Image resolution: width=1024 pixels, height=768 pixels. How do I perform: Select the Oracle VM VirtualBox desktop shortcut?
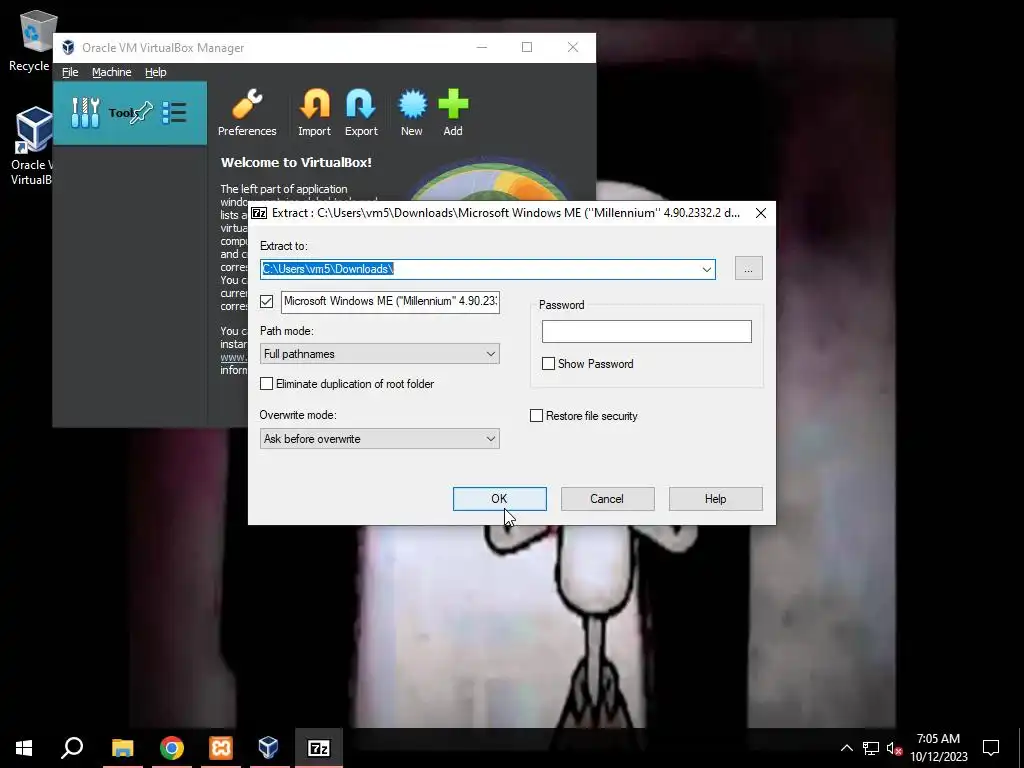tap(31, 146)
